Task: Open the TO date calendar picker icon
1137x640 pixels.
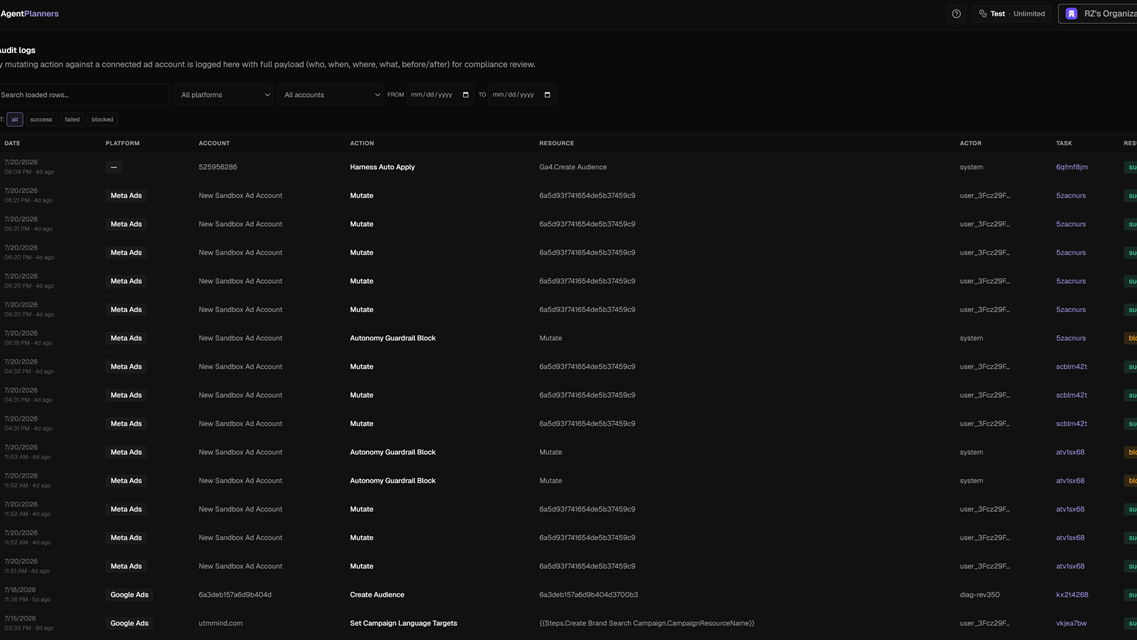Action: coord(547,95)
